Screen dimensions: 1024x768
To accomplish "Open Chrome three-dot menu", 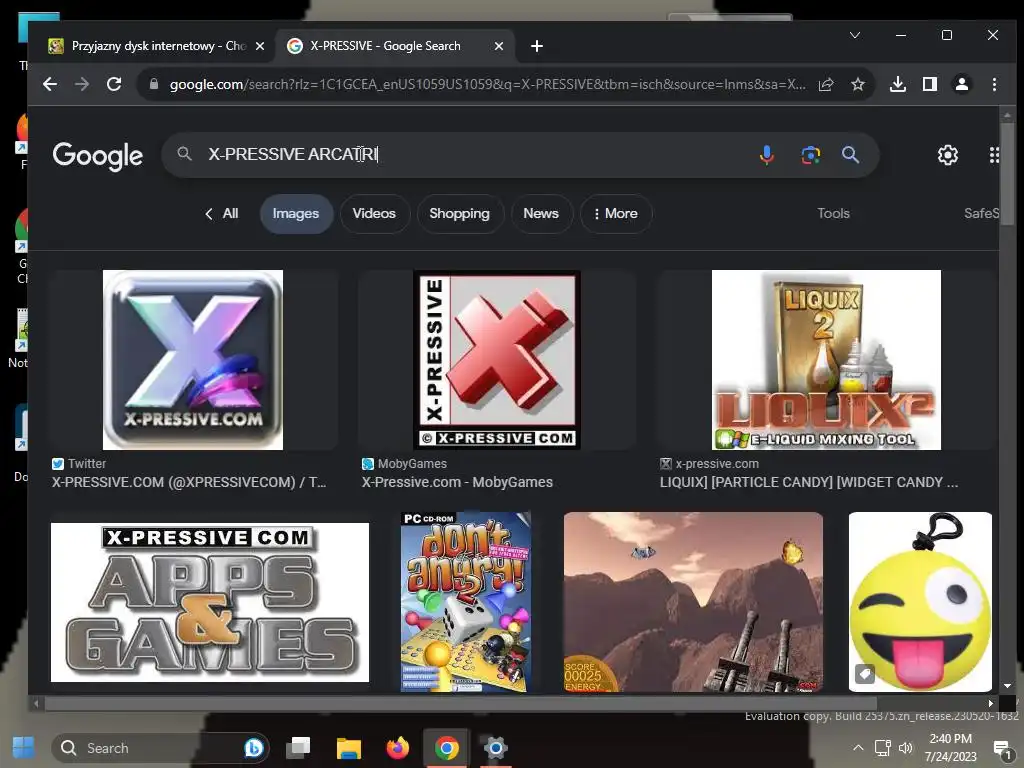I will (994, 84).
